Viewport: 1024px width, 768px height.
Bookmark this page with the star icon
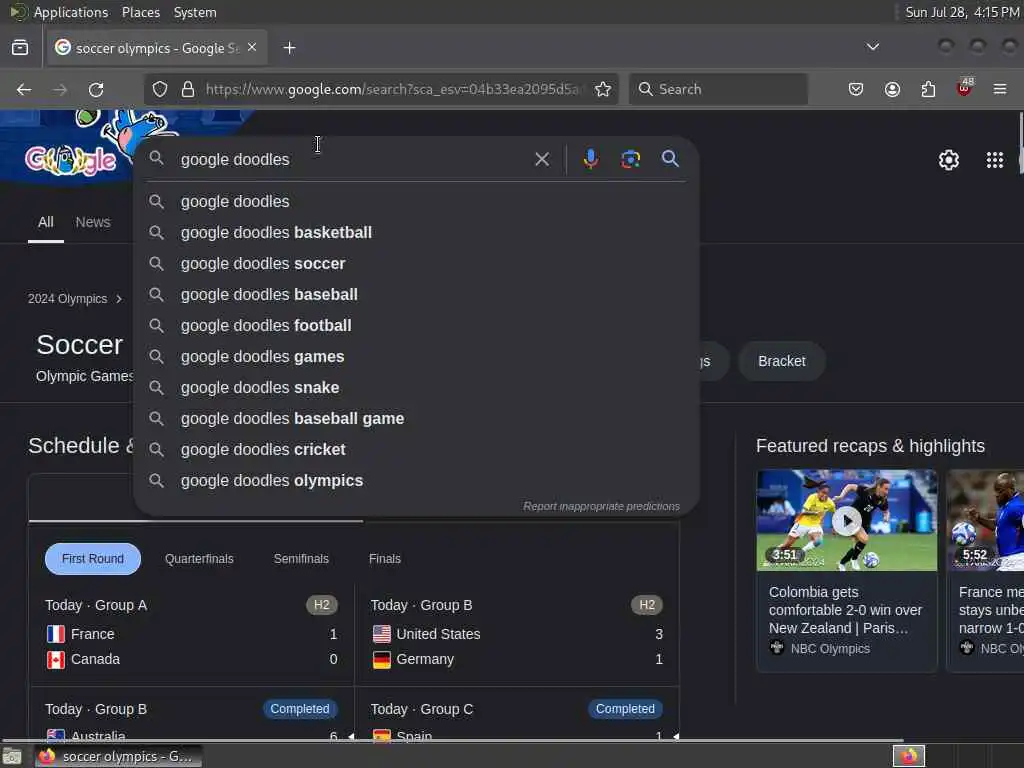[603, 89]
